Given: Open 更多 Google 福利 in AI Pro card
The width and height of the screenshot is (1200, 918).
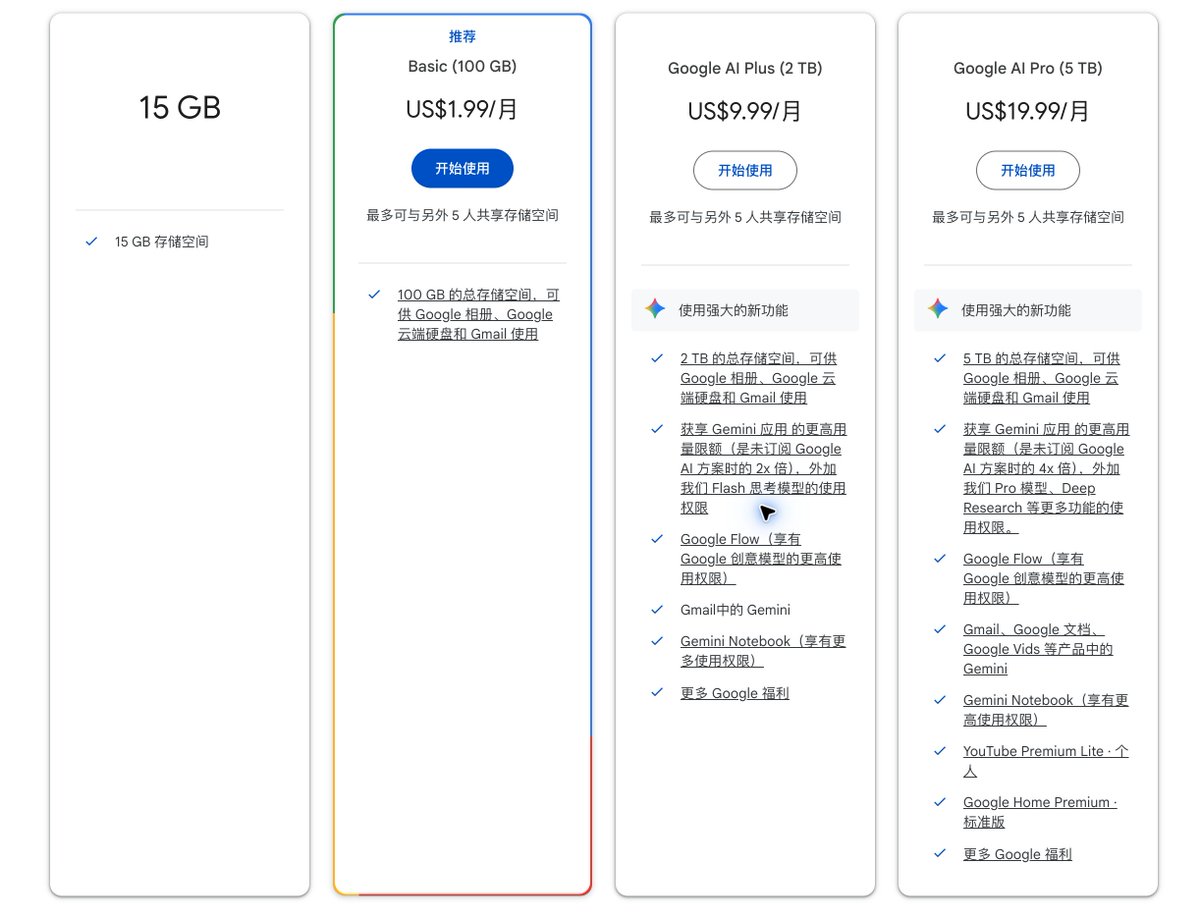Looking at the screenshot, I should tap(1017, 854).
